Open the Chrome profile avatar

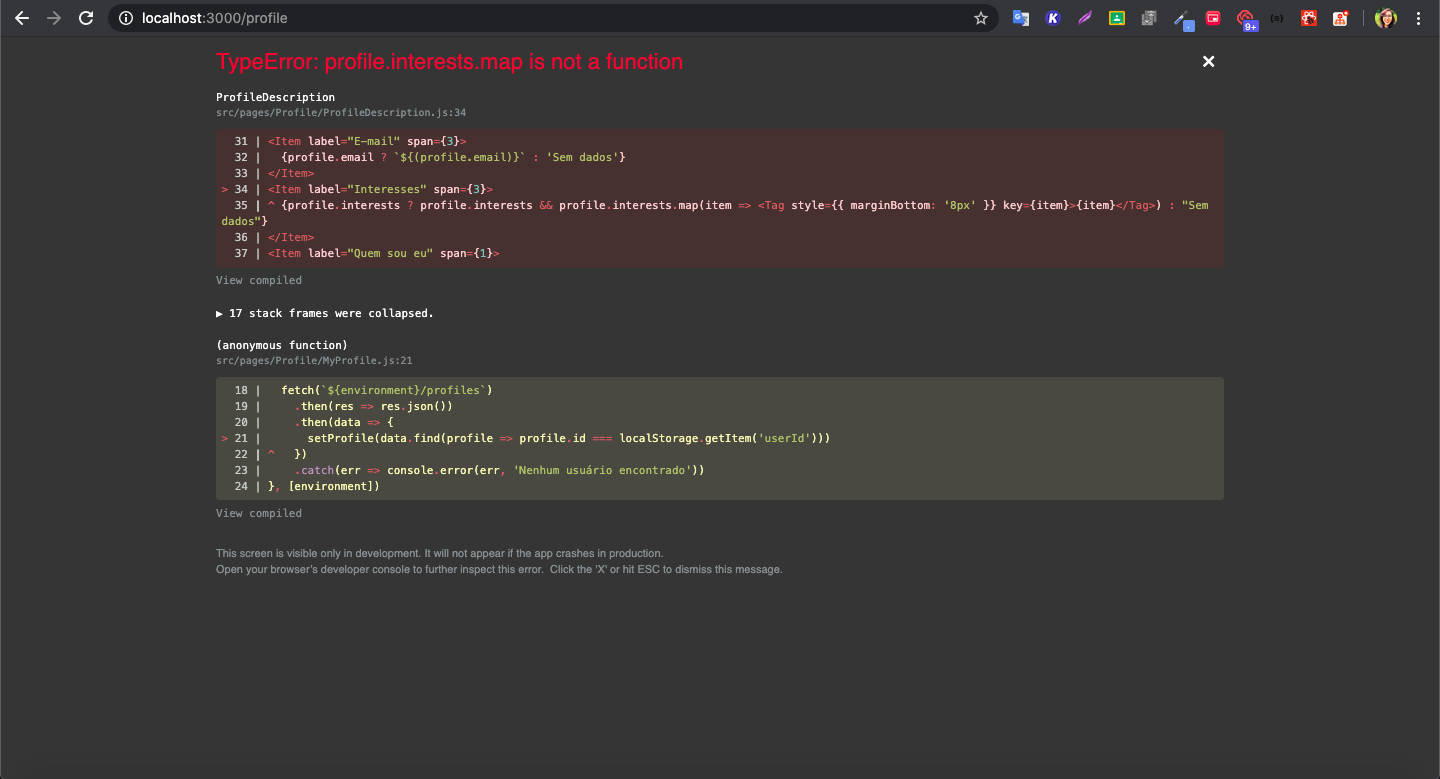coord(1385,17)
